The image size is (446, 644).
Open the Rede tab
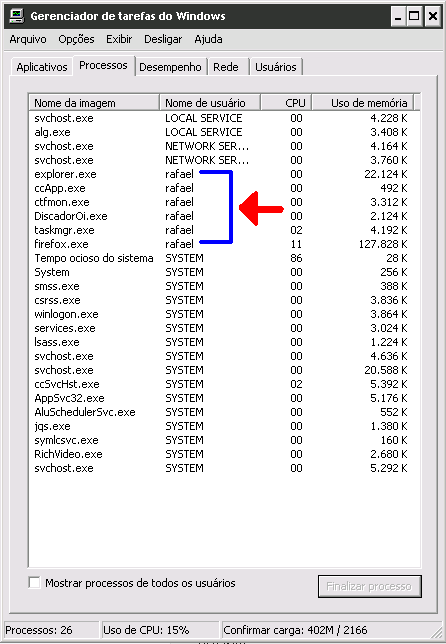[x=226, y=67]
